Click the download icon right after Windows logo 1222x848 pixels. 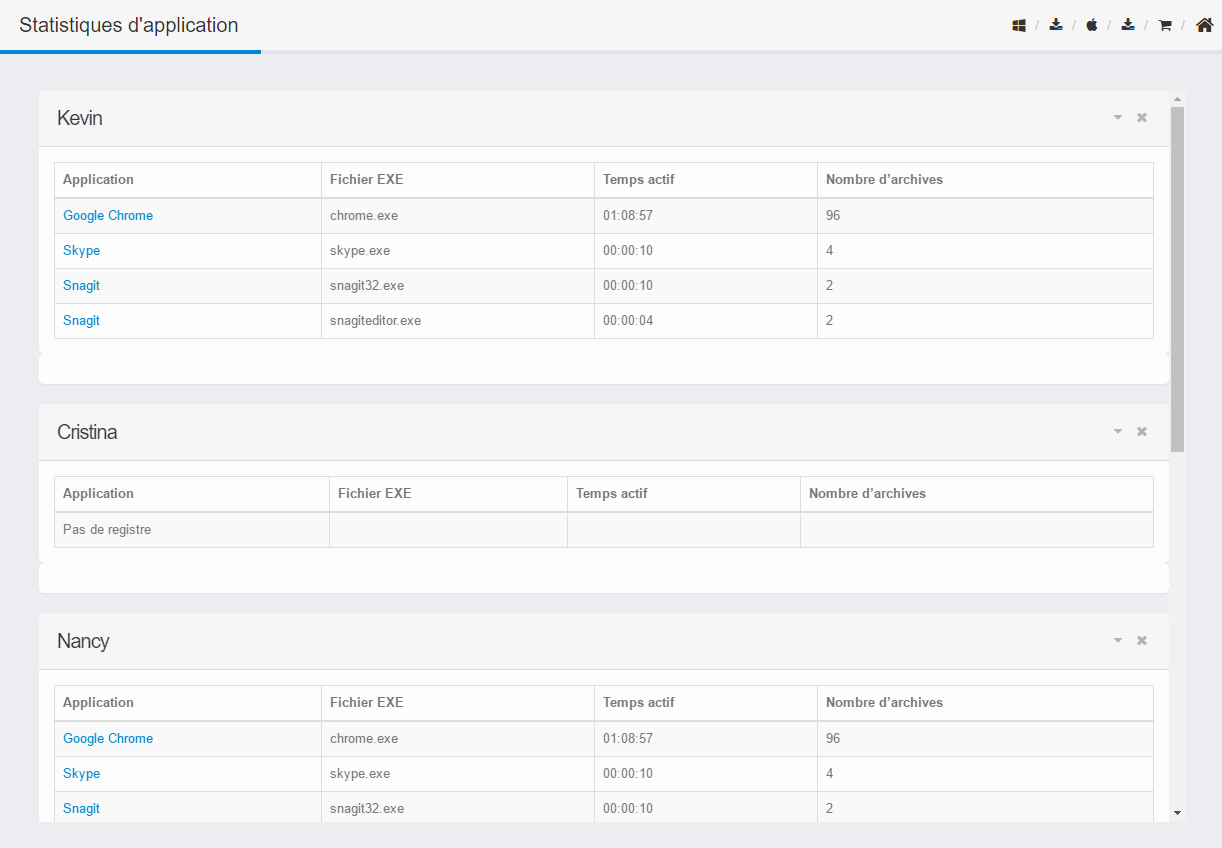(x=1056, y=25)
